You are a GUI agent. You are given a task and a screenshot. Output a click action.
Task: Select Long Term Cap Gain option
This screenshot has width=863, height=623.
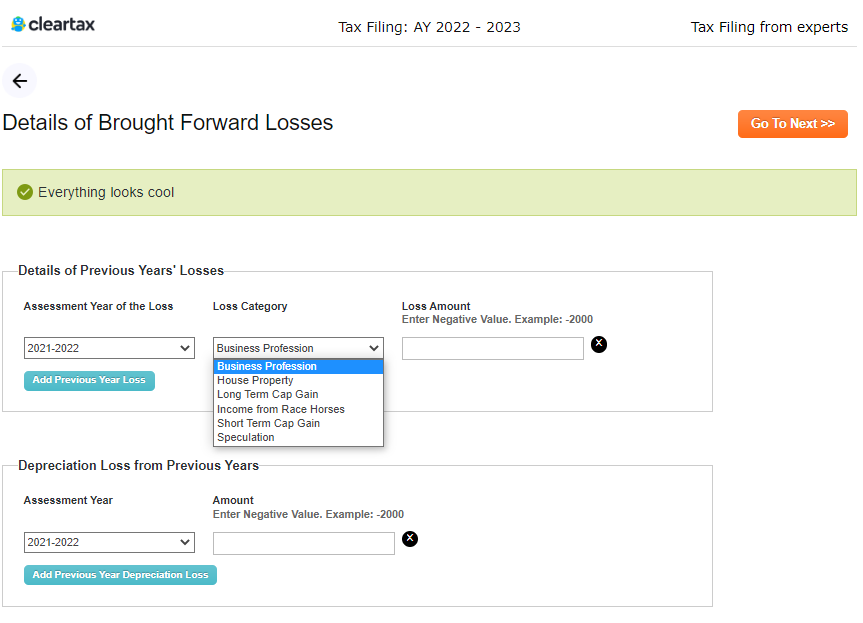(x=298, y=395)
